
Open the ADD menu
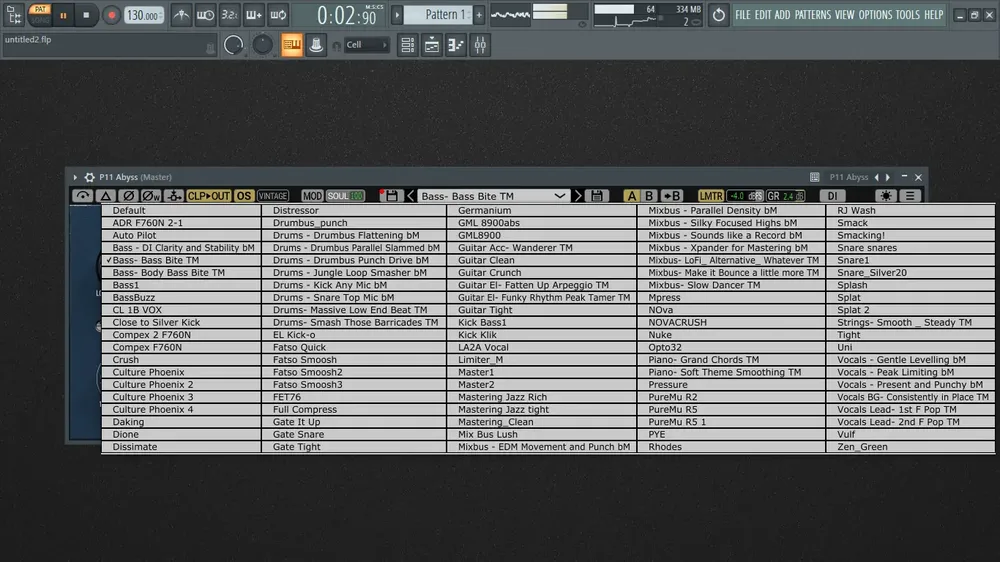pos(783,15)
